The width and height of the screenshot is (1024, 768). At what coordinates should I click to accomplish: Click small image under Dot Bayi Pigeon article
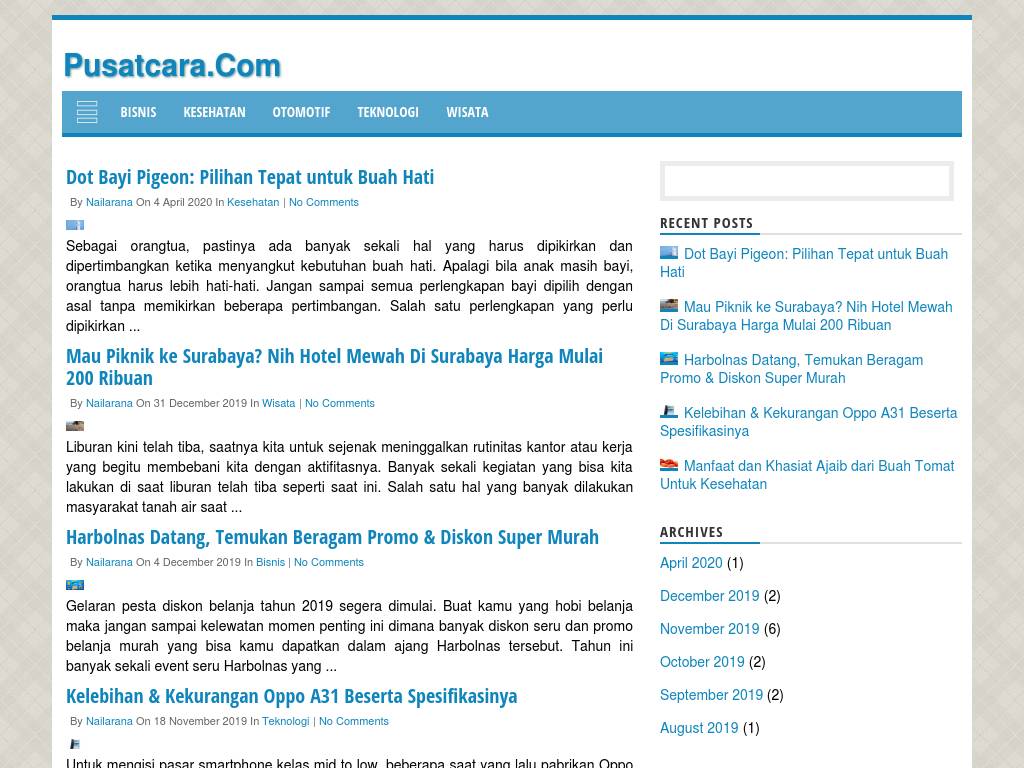(75, 225)
